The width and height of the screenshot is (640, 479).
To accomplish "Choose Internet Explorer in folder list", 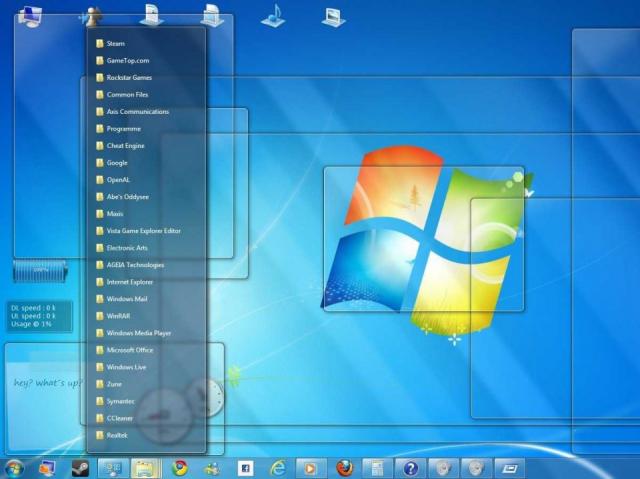I will tap(124, 282).
